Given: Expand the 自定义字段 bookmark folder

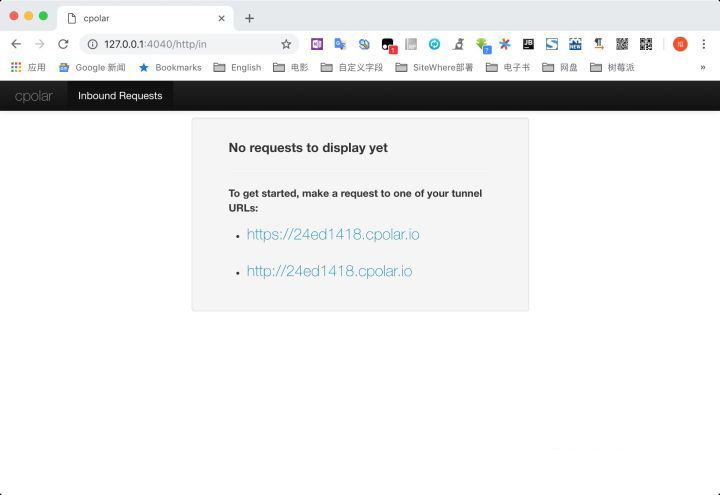Looking at the screenshot, I should click(x=352, y=68).
